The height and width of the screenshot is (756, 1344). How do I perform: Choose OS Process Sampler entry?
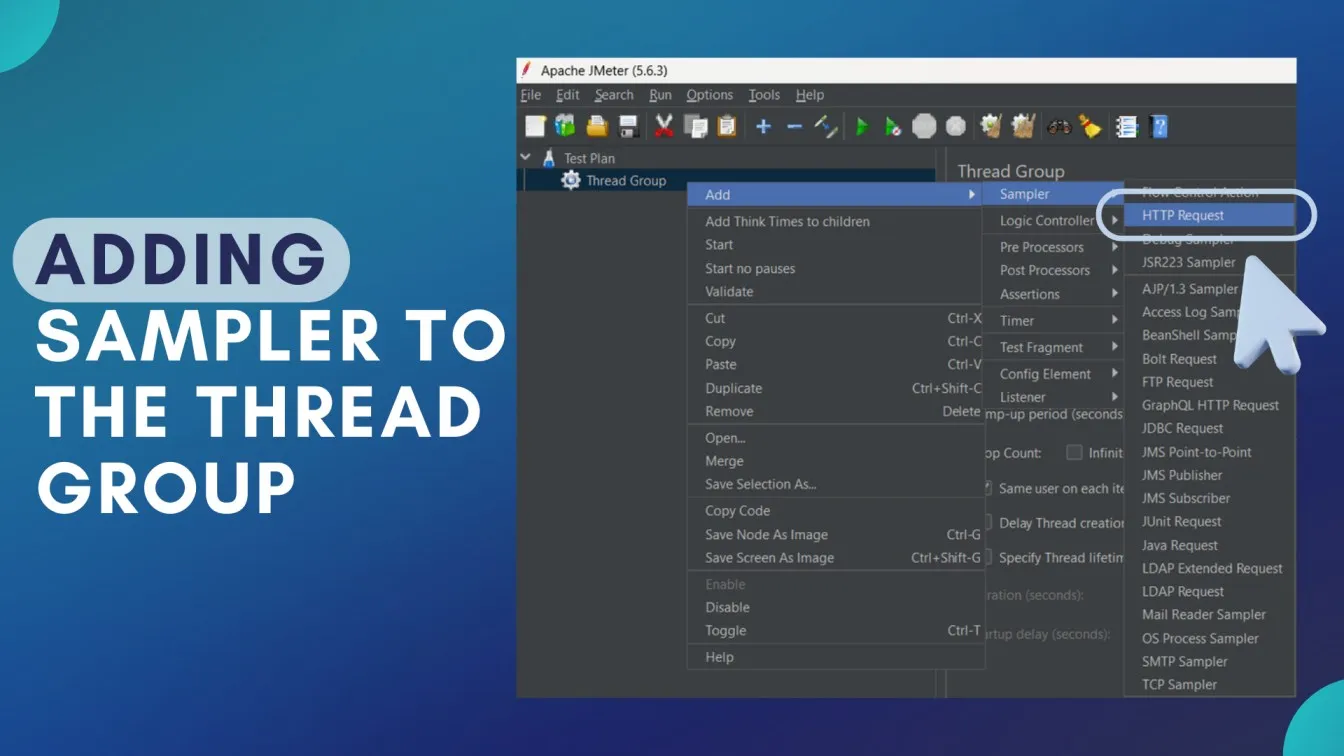(x=1210, y=638)
